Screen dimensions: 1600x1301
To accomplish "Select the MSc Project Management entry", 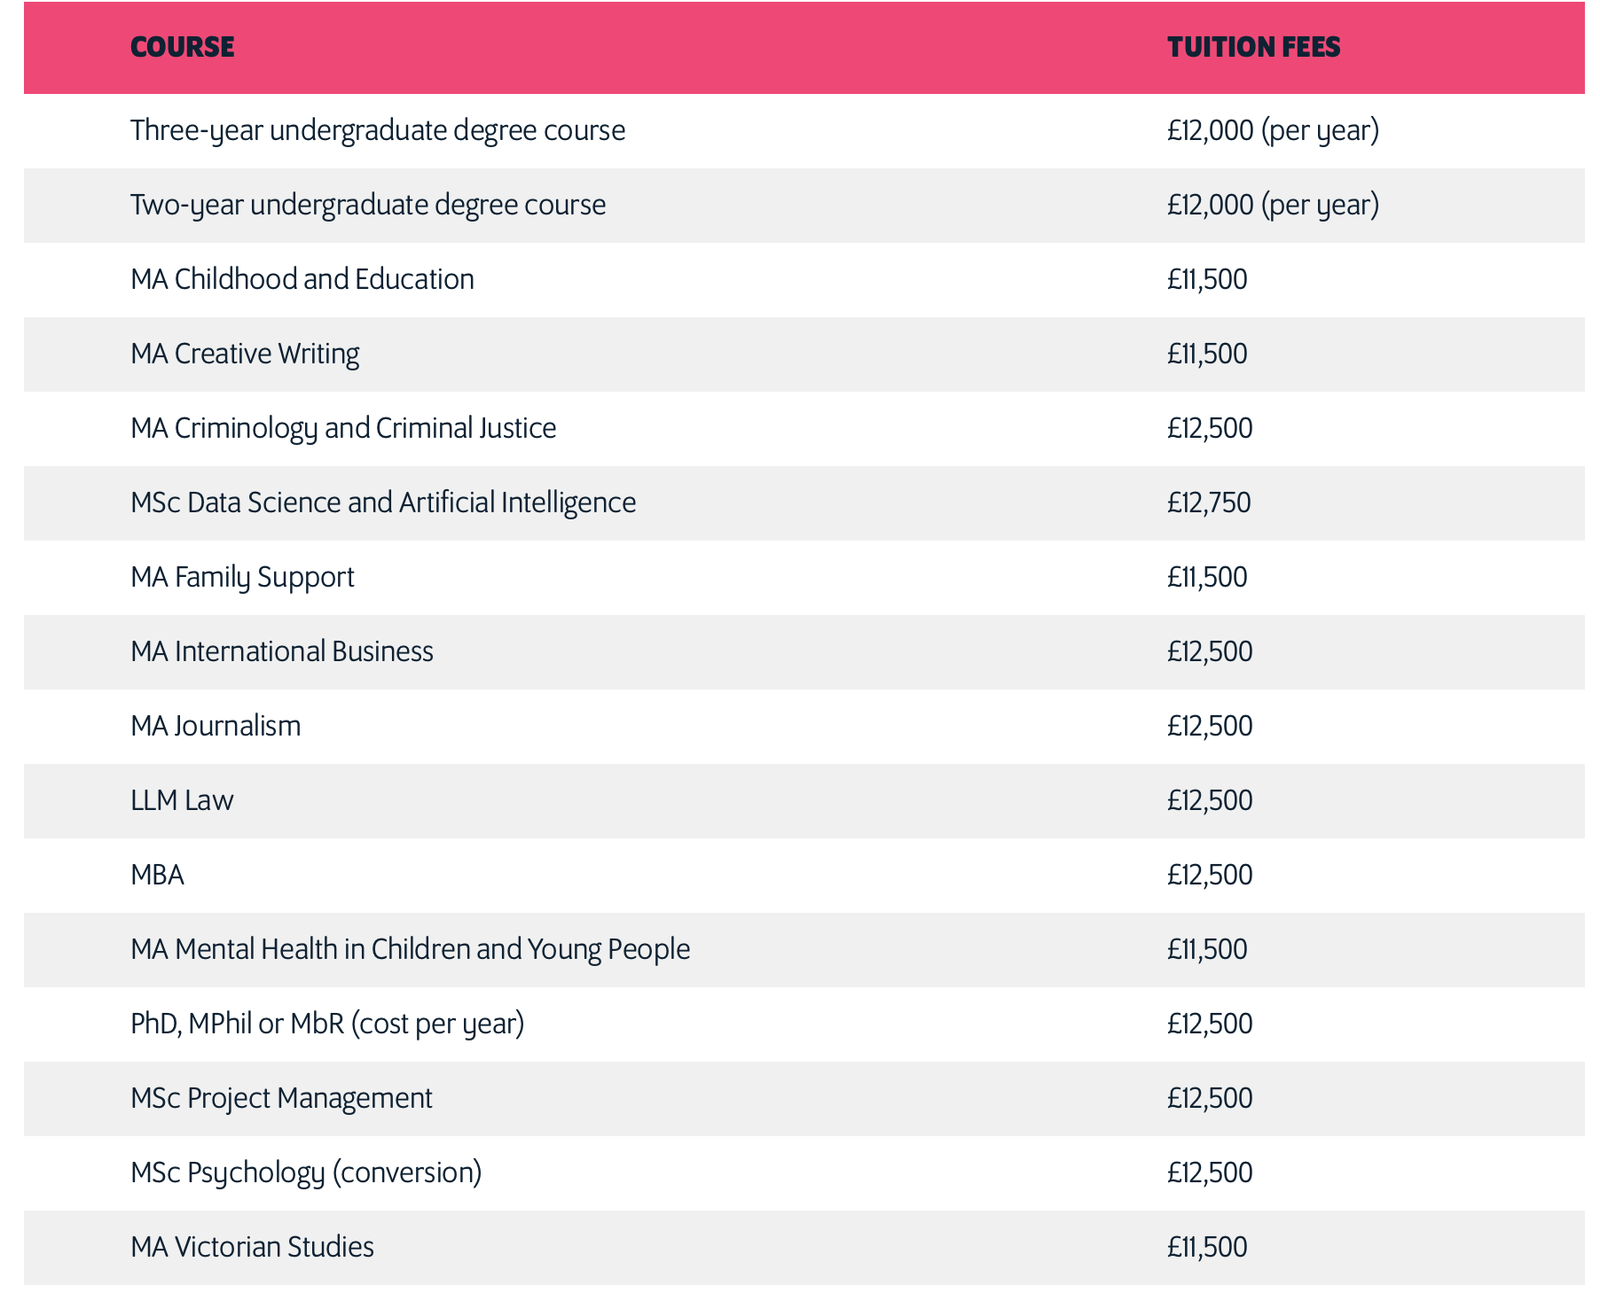I will (281, 1098).
